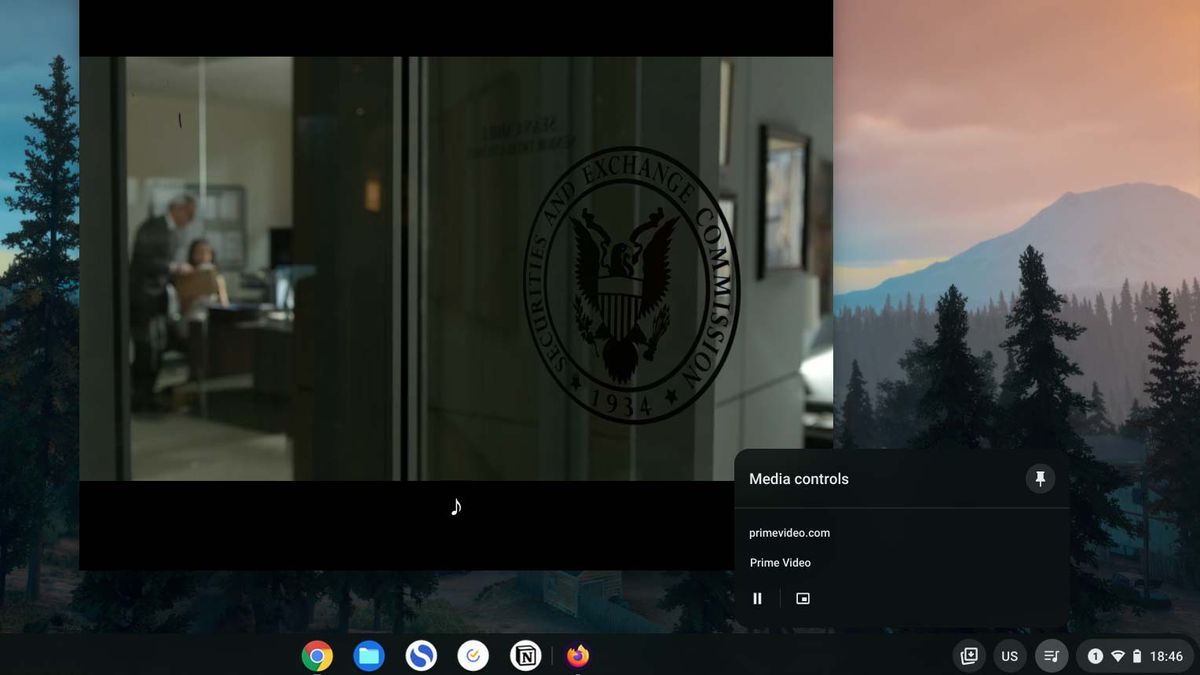Open the notification counter in the status area

[x=1094, y=655]
